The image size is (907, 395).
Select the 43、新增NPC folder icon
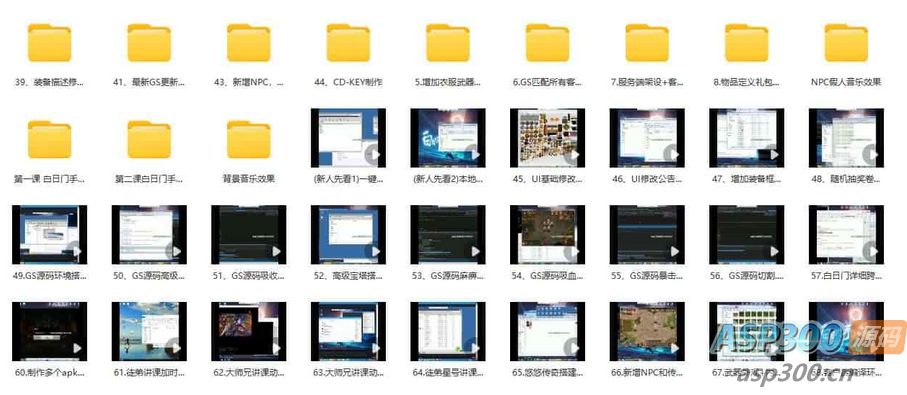point(249,42)
